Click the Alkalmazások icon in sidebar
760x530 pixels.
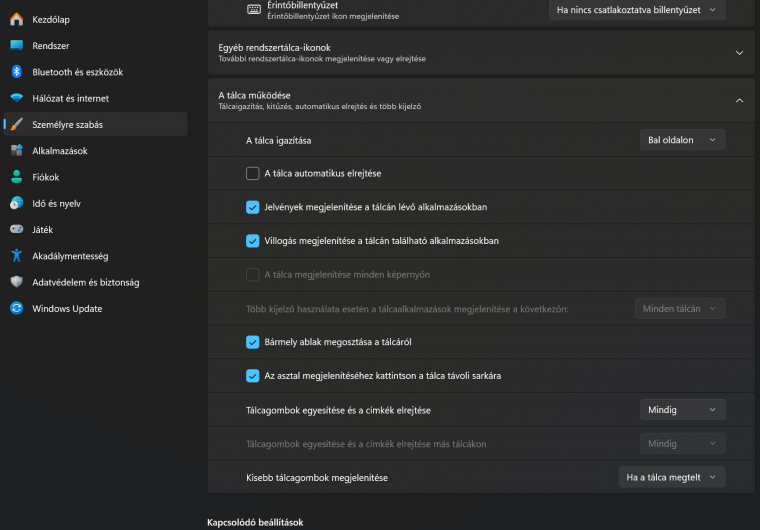click(16, 151)
